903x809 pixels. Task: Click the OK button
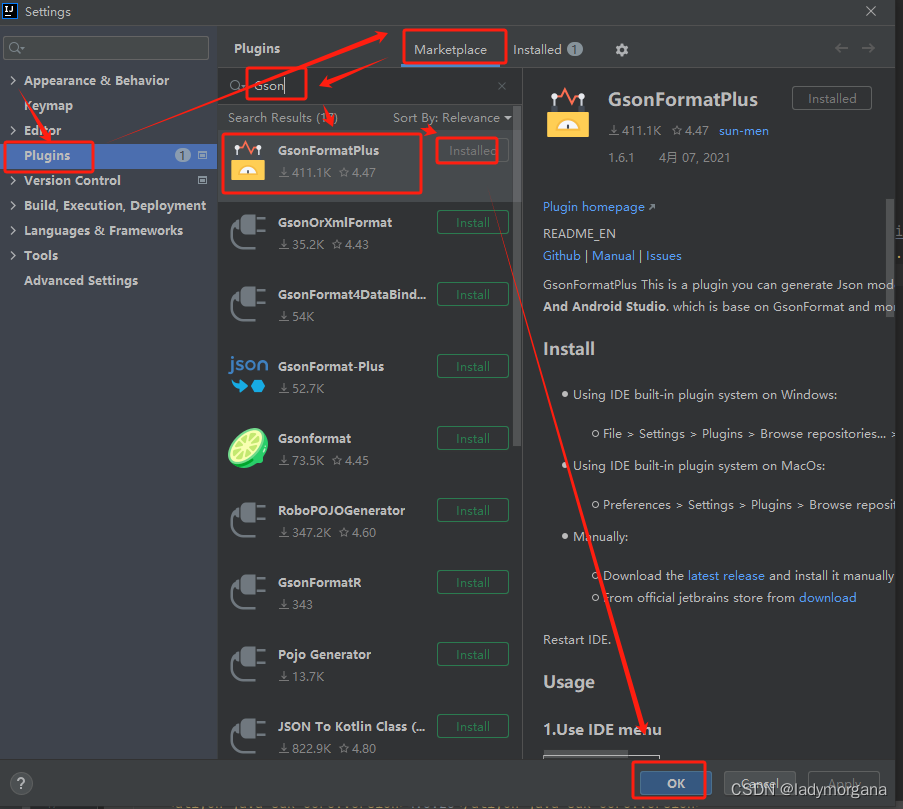(676, 783)
